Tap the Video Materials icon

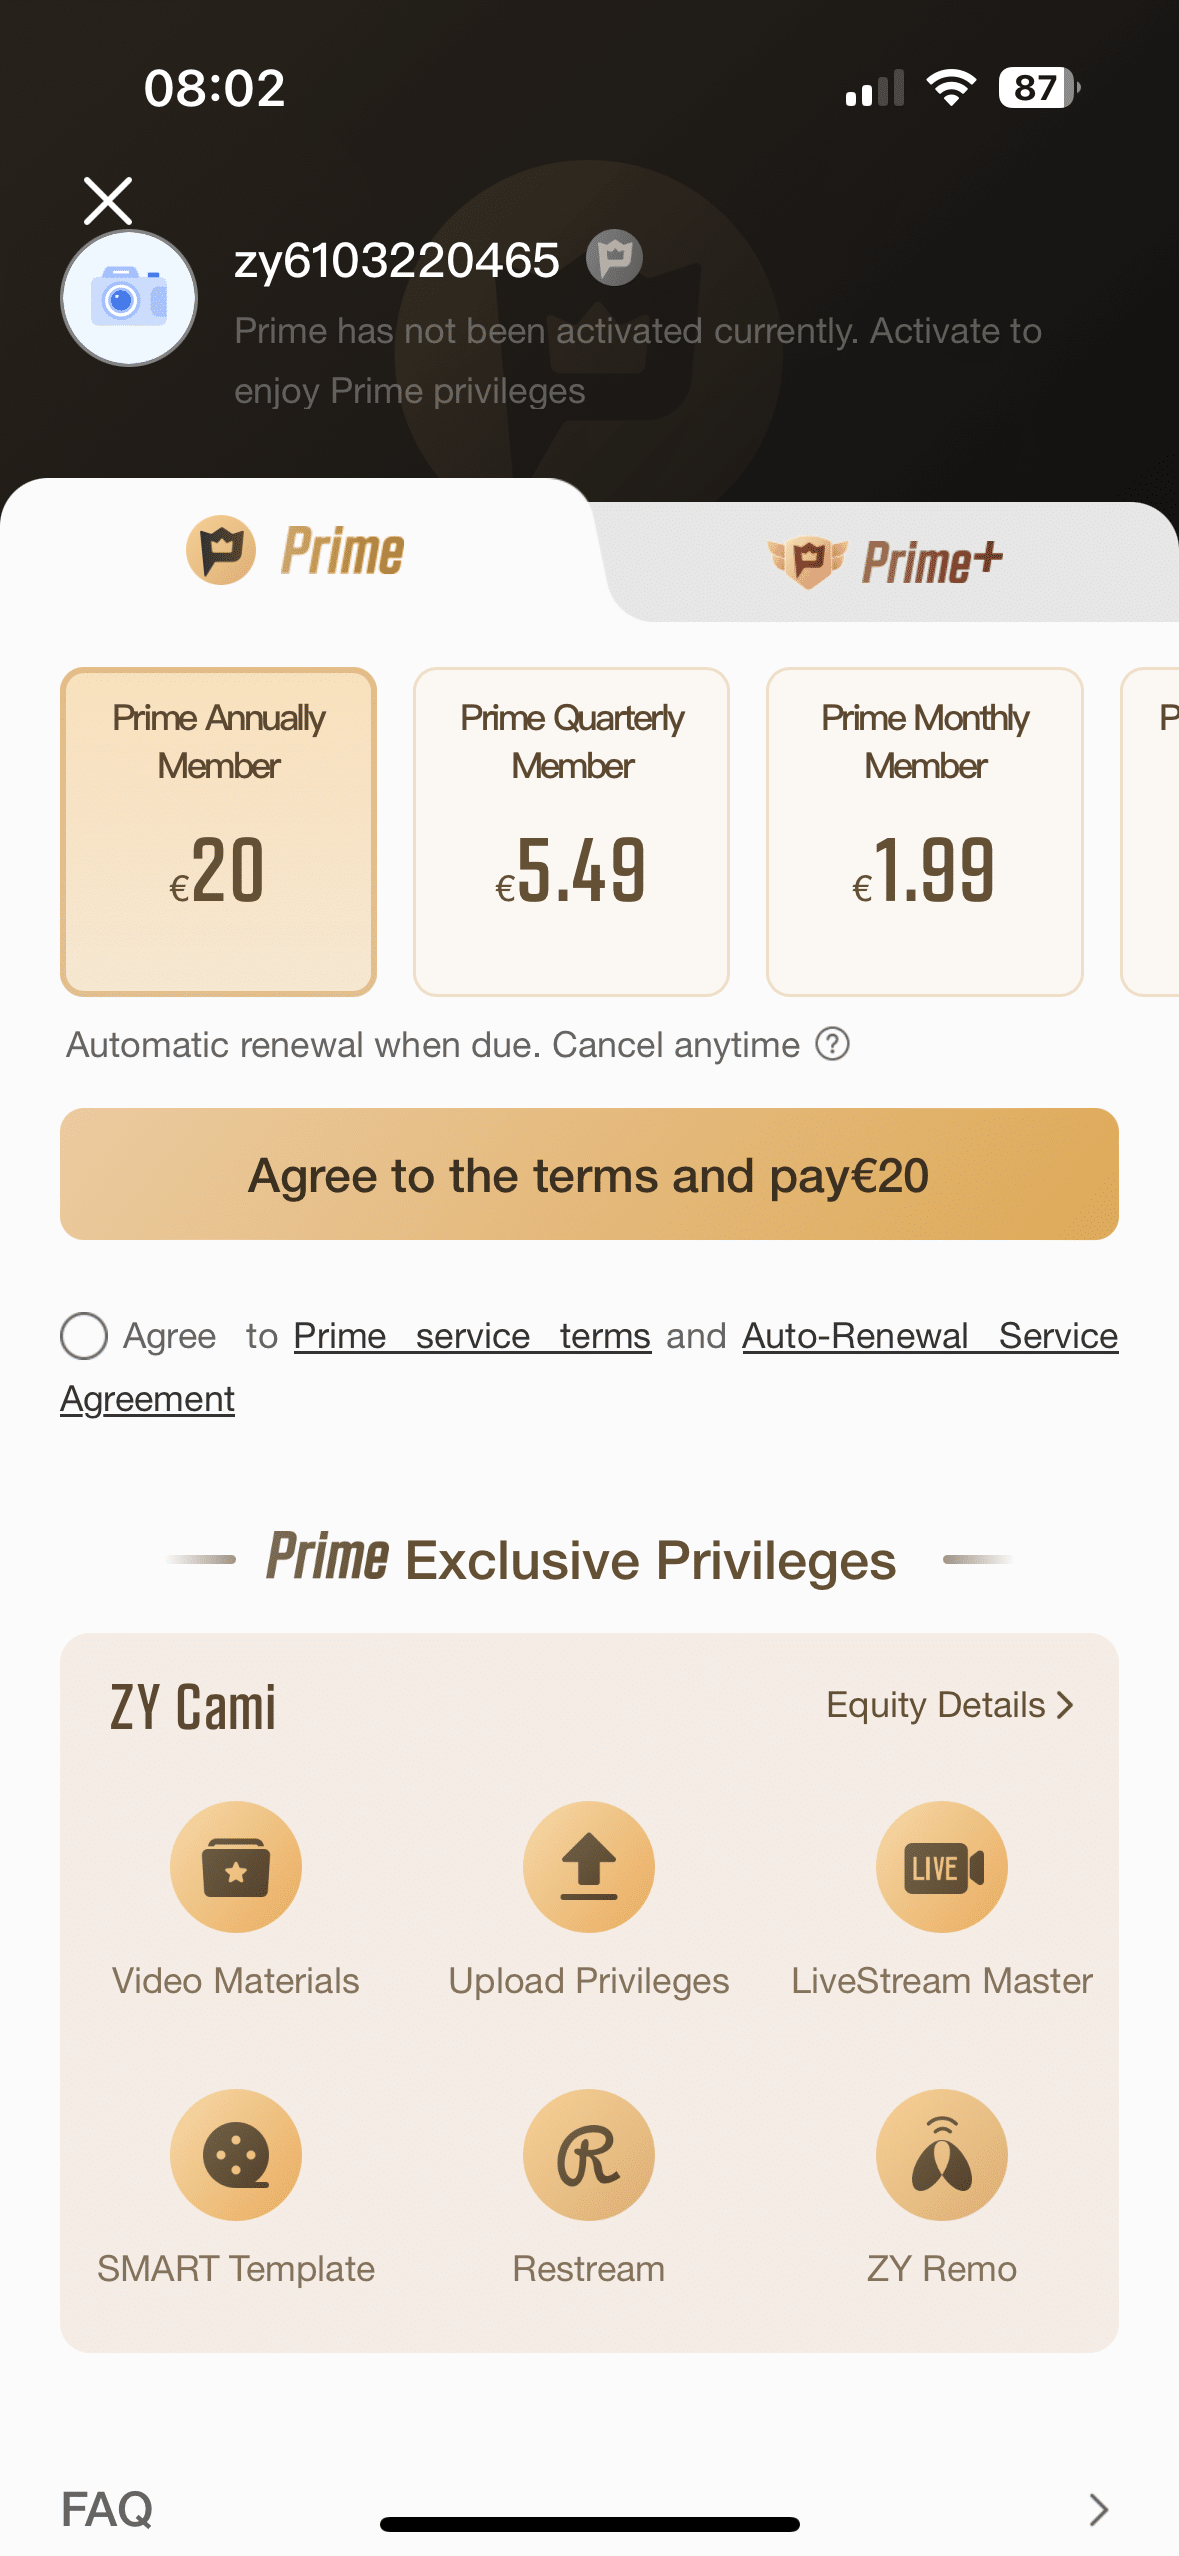click(236, 1866)
